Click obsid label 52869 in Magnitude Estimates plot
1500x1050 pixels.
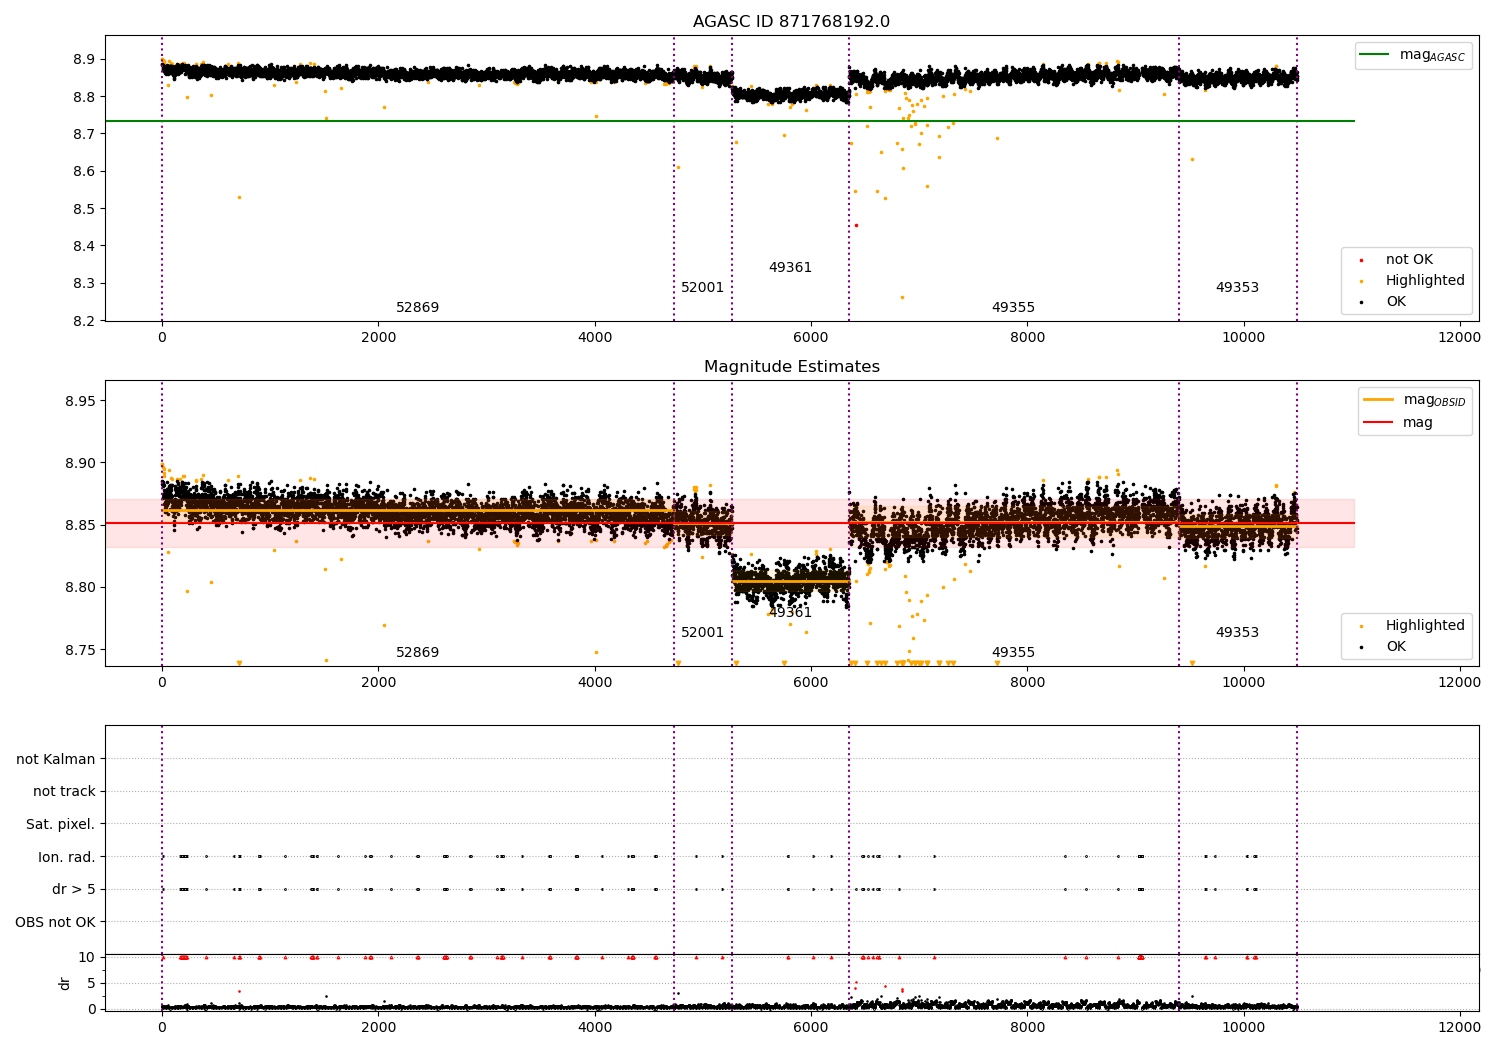(417, 653)
